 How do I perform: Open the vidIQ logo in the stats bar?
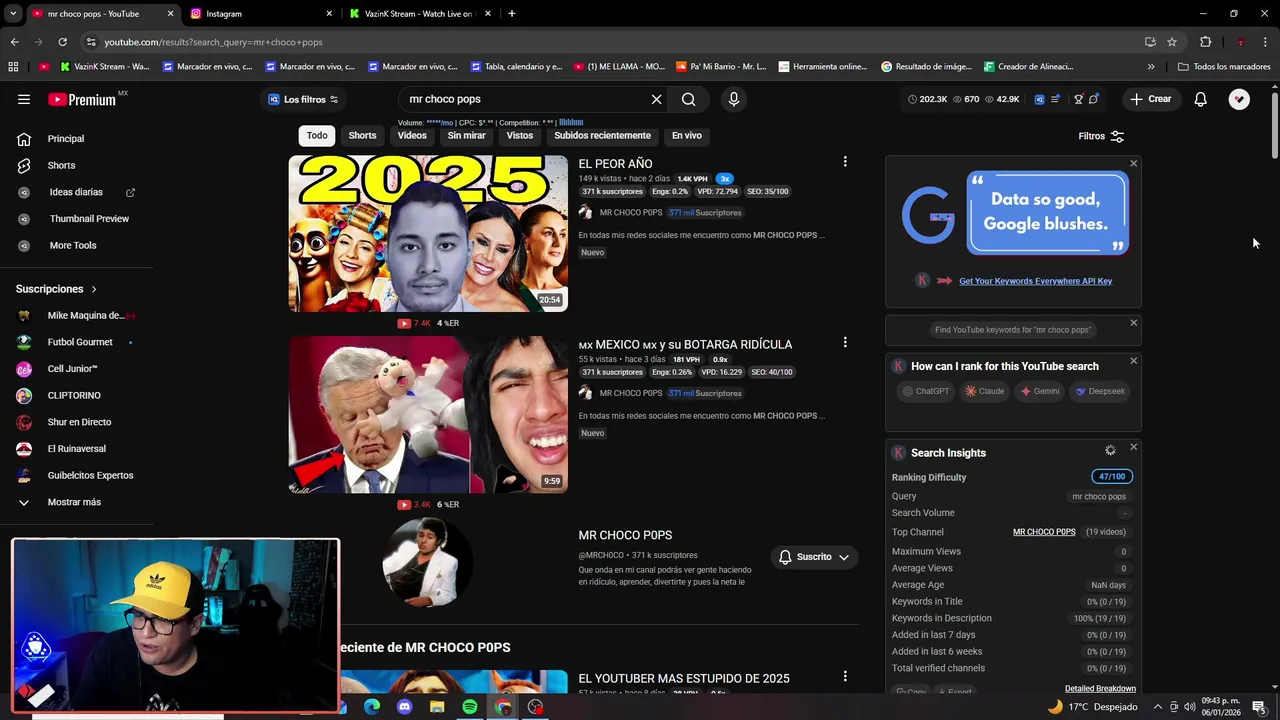pyautogui.click(x=1039, y=99)
